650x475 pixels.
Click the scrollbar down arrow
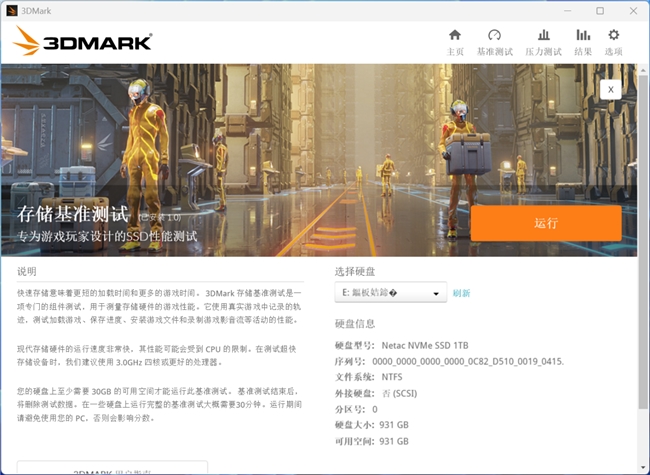tap(643, 468)
